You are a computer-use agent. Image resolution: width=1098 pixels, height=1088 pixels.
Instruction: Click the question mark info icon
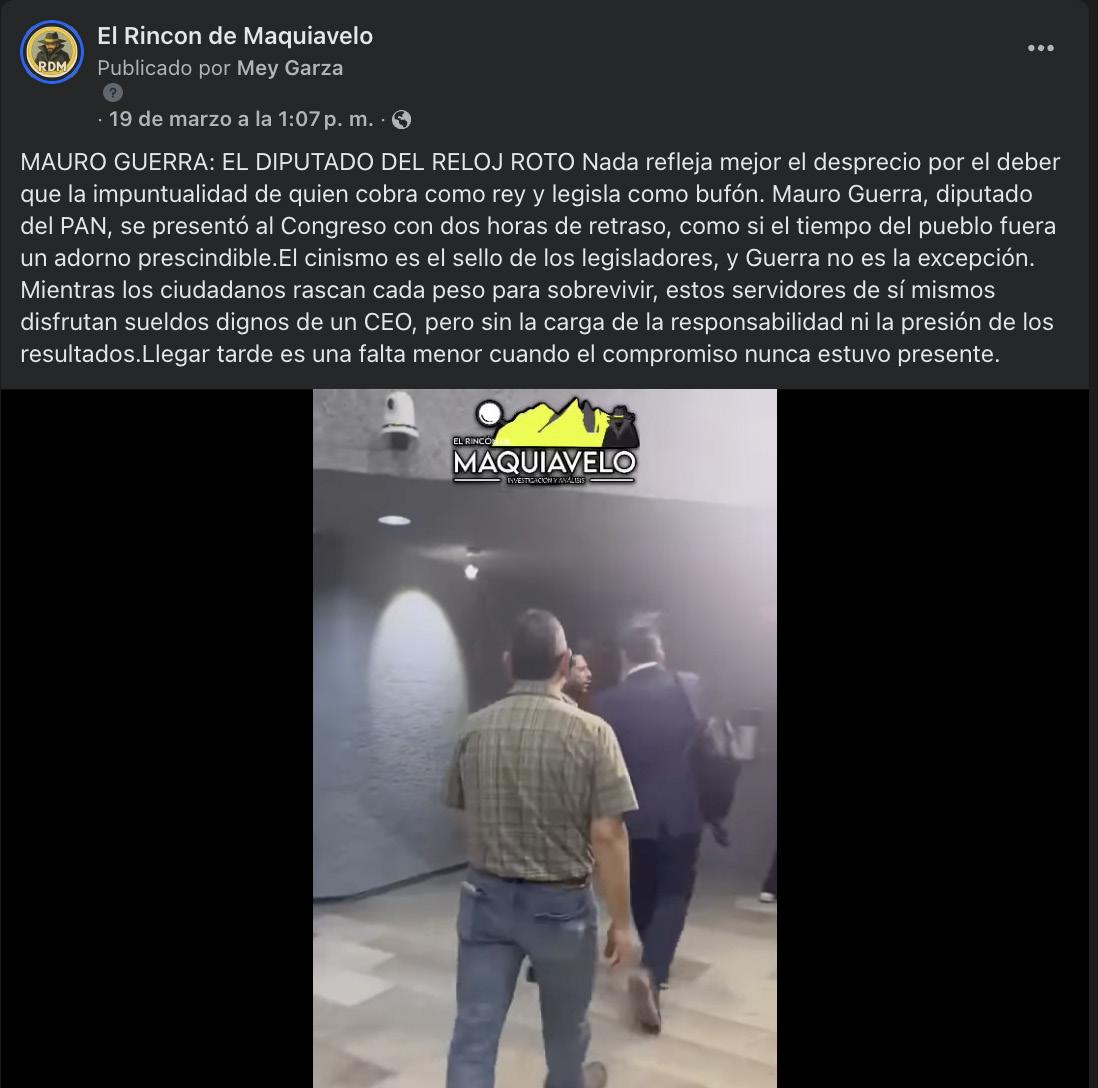pos(113,92)
